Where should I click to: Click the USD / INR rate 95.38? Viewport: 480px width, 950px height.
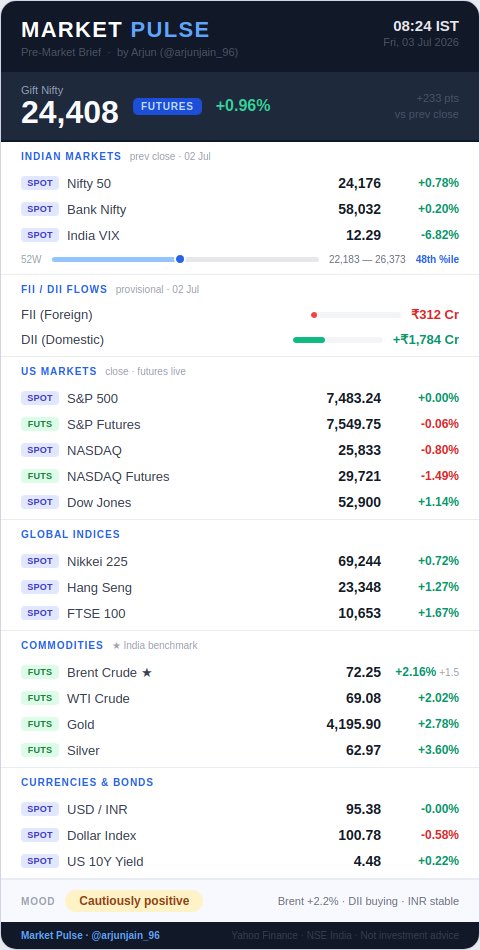(x=364, y=809)
